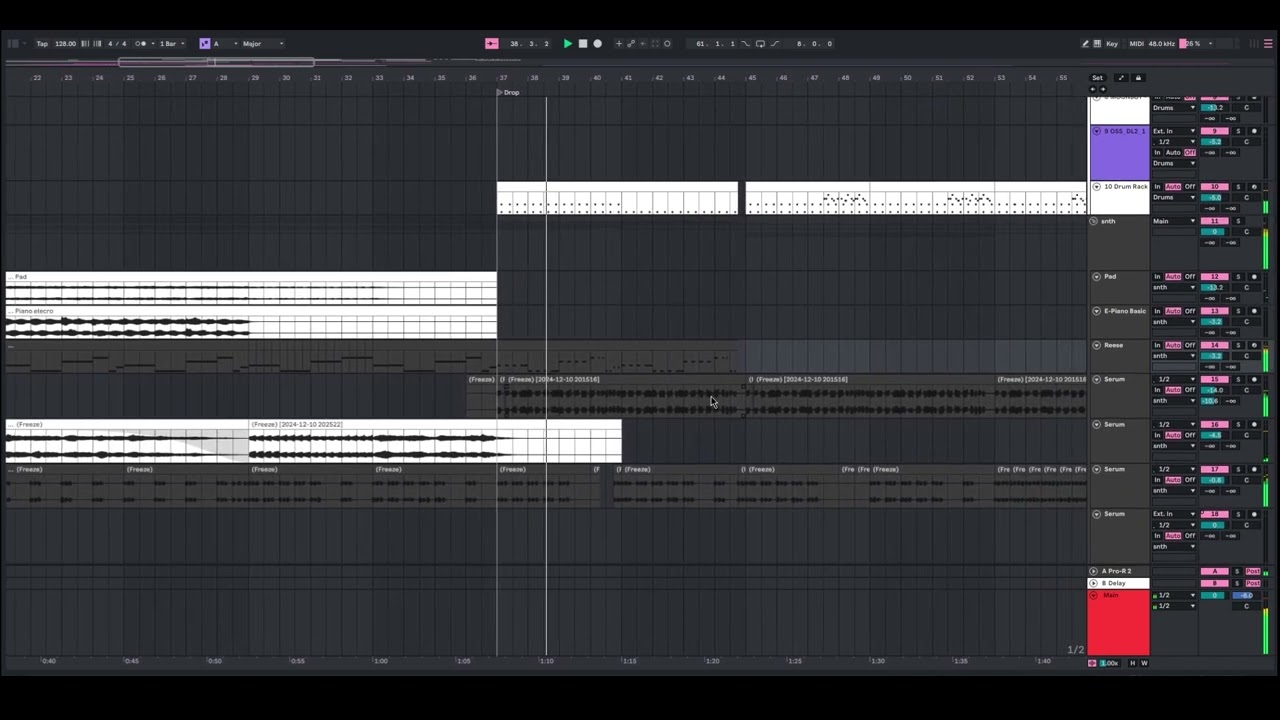Viewport: 1280px width, 720px height.
Task: Adjust the snth group volume showing 0
Action: (1215, 232)
